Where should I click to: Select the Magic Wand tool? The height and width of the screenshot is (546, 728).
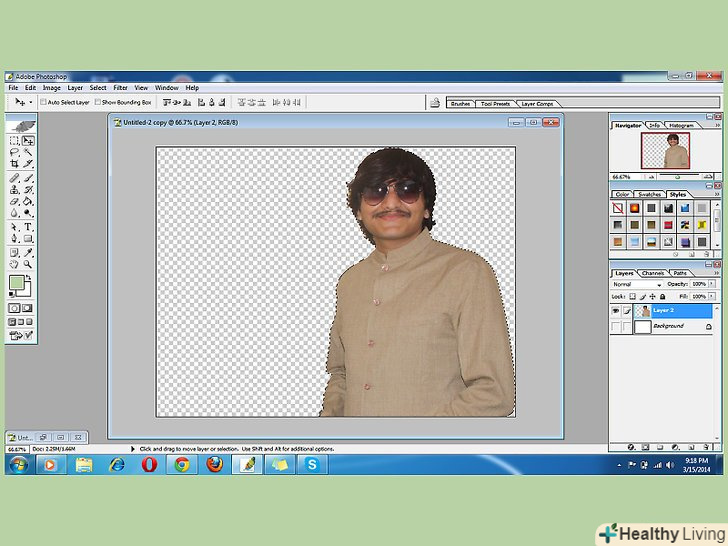pos(28,152)
